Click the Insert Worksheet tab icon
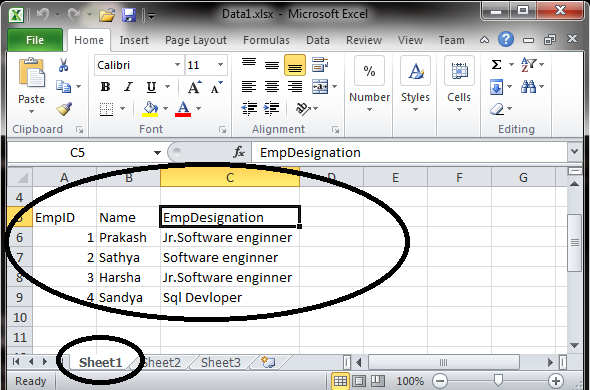The image size is (590, 390). tap(268, 362)
